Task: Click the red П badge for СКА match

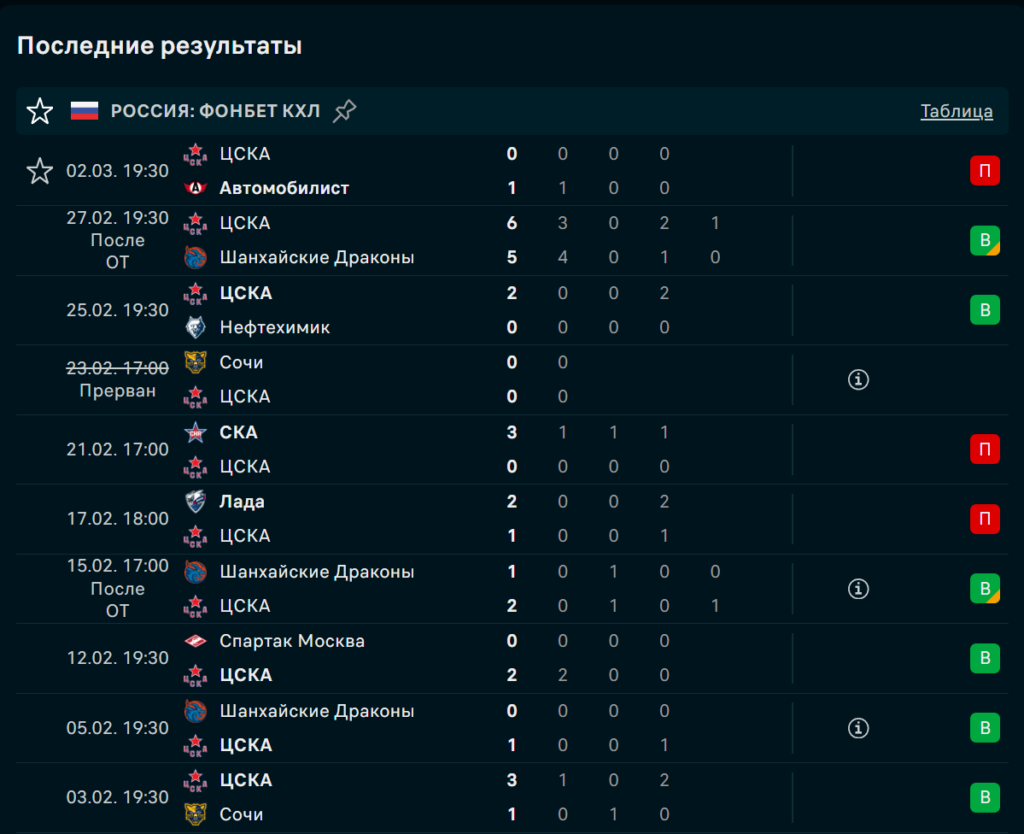Action: click(x=984, y=449)
